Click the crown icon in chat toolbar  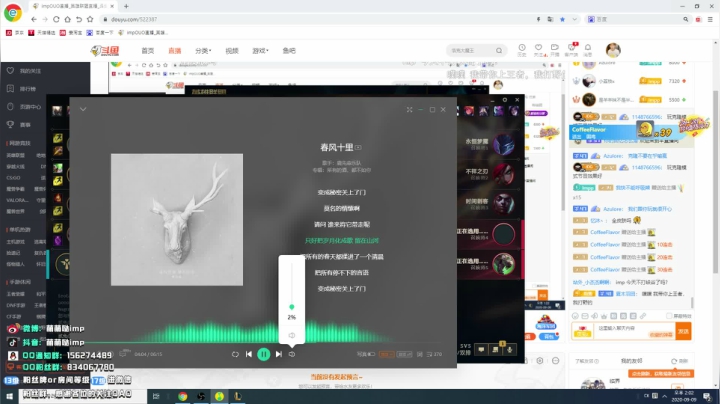coord(604,316)
